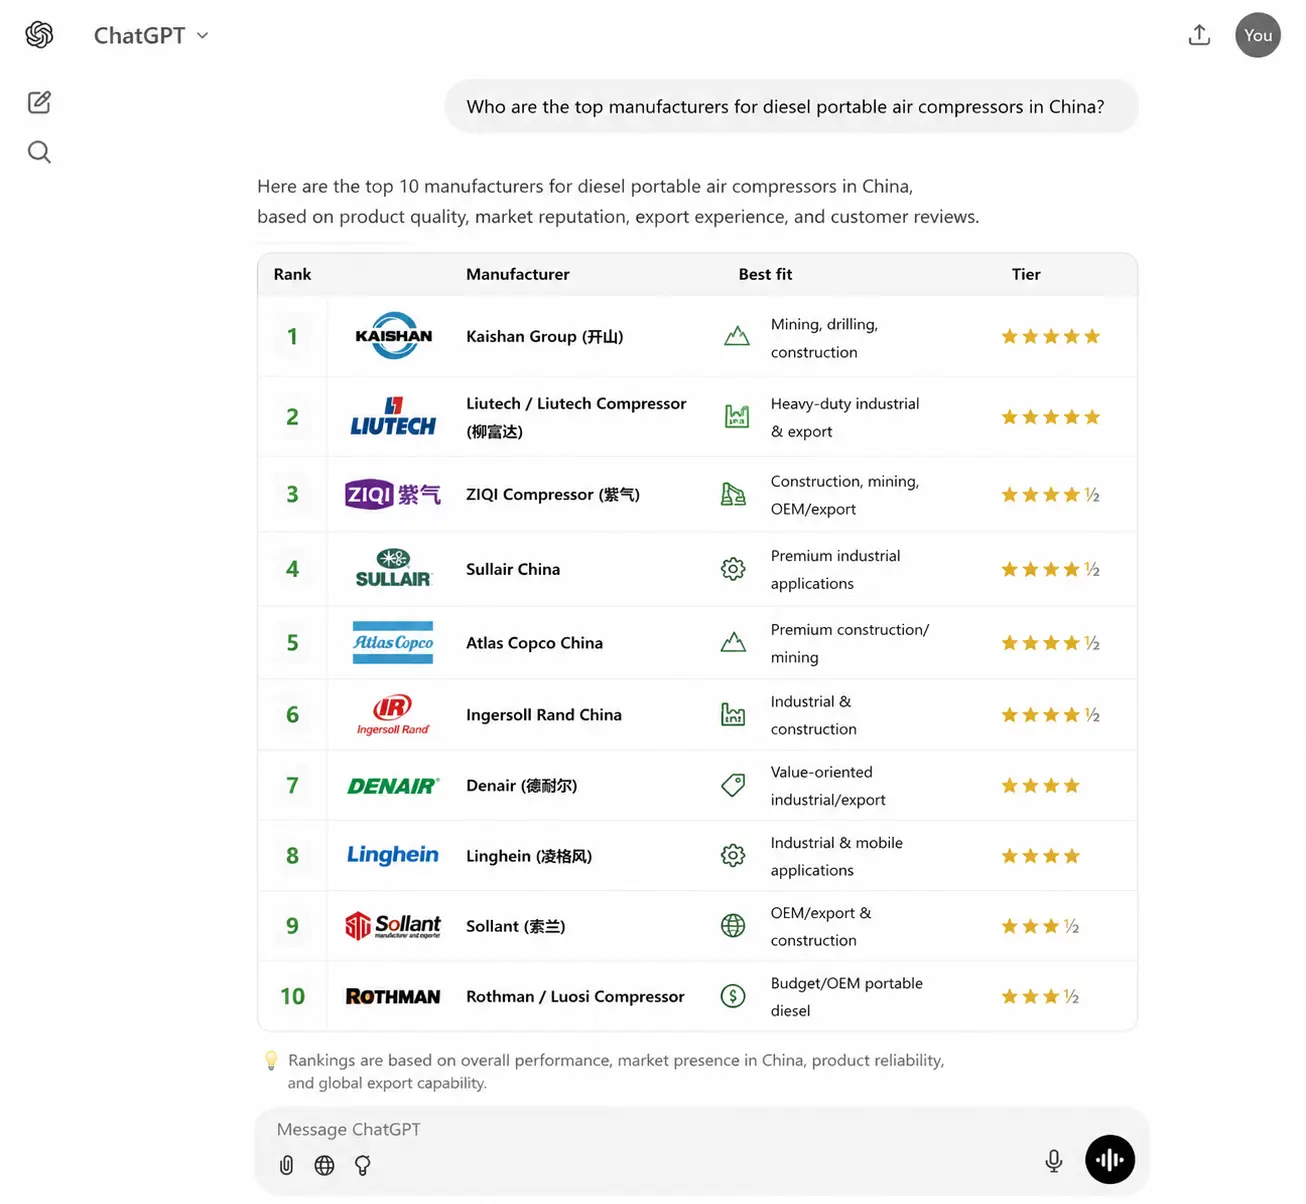Viewport: 1306px width, 1204px height.
Task: Click the Atlas Copco logo
Action: point(393,642)
